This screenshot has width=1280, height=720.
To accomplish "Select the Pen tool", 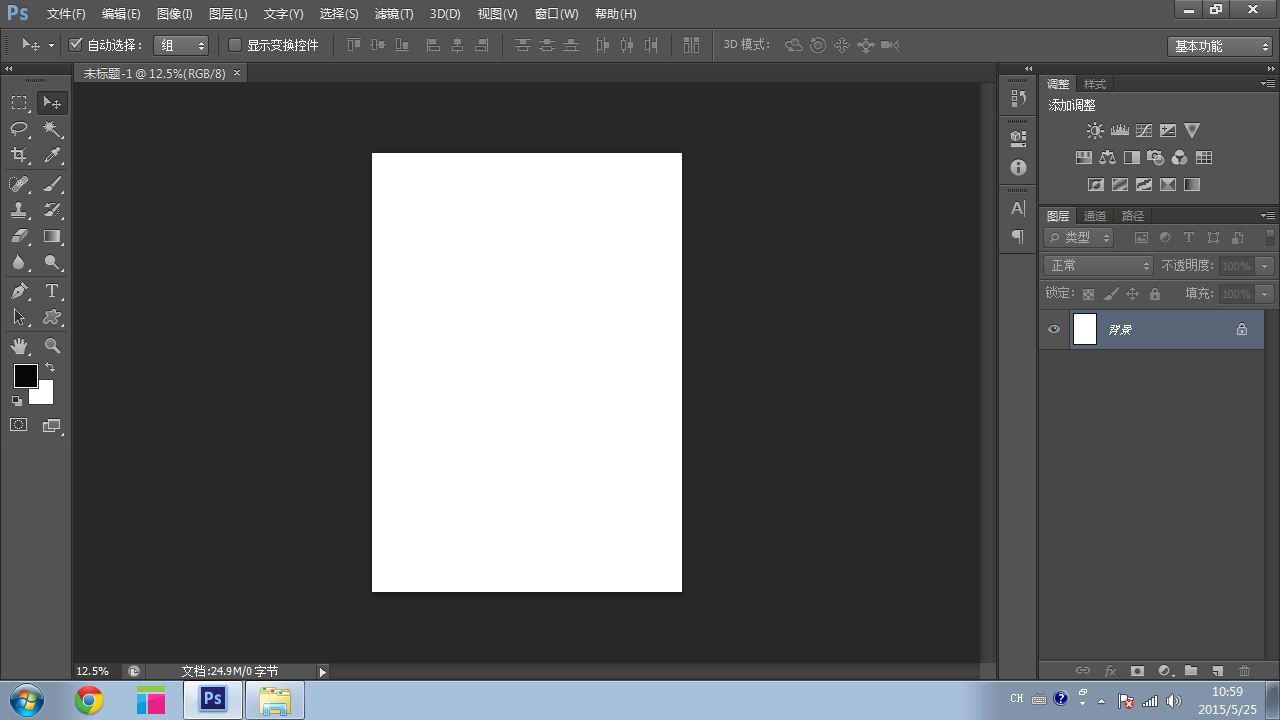I will click(19, 291).
